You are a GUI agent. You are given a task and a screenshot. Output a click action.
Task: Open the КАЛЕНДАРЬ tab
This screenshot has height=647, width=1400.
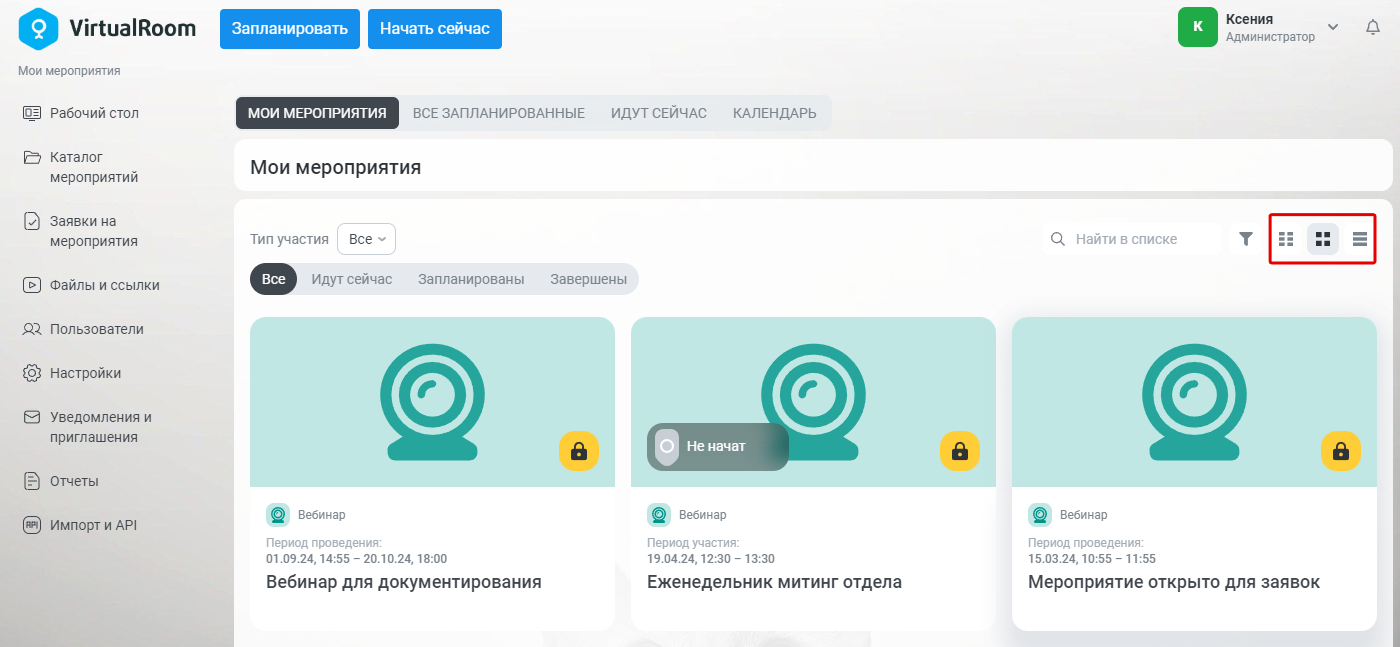coord(775,113)
